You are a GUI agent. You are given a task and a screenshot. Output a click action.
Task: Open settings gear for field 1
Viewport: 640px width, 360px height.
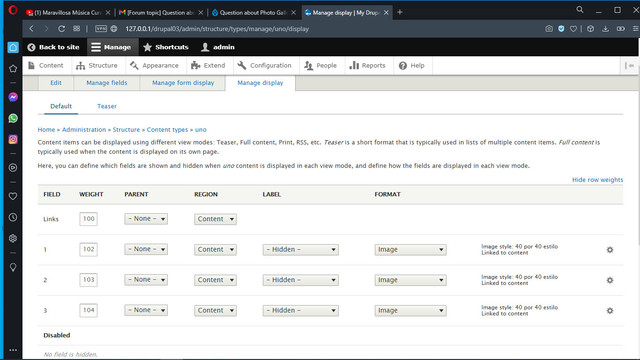click(610, 250)
